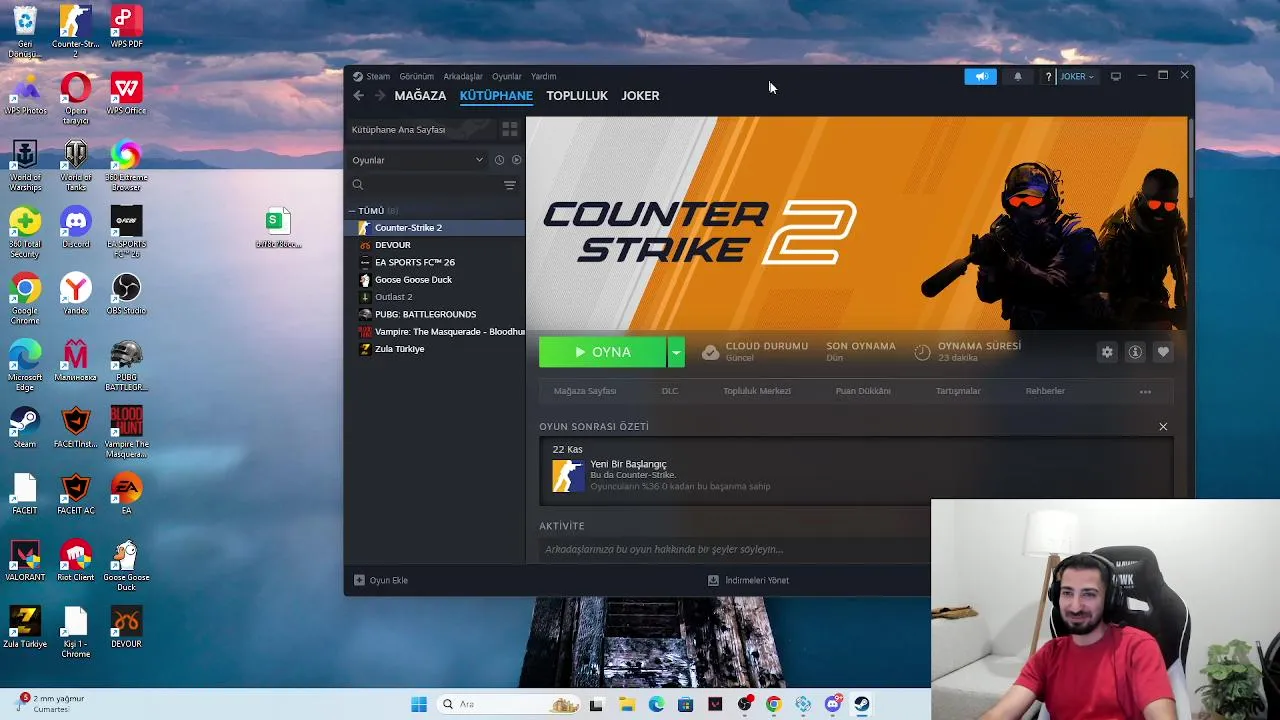Open the game info icon
Viewport: 1280px width, 720px height.
click(x=1135, y=352)
